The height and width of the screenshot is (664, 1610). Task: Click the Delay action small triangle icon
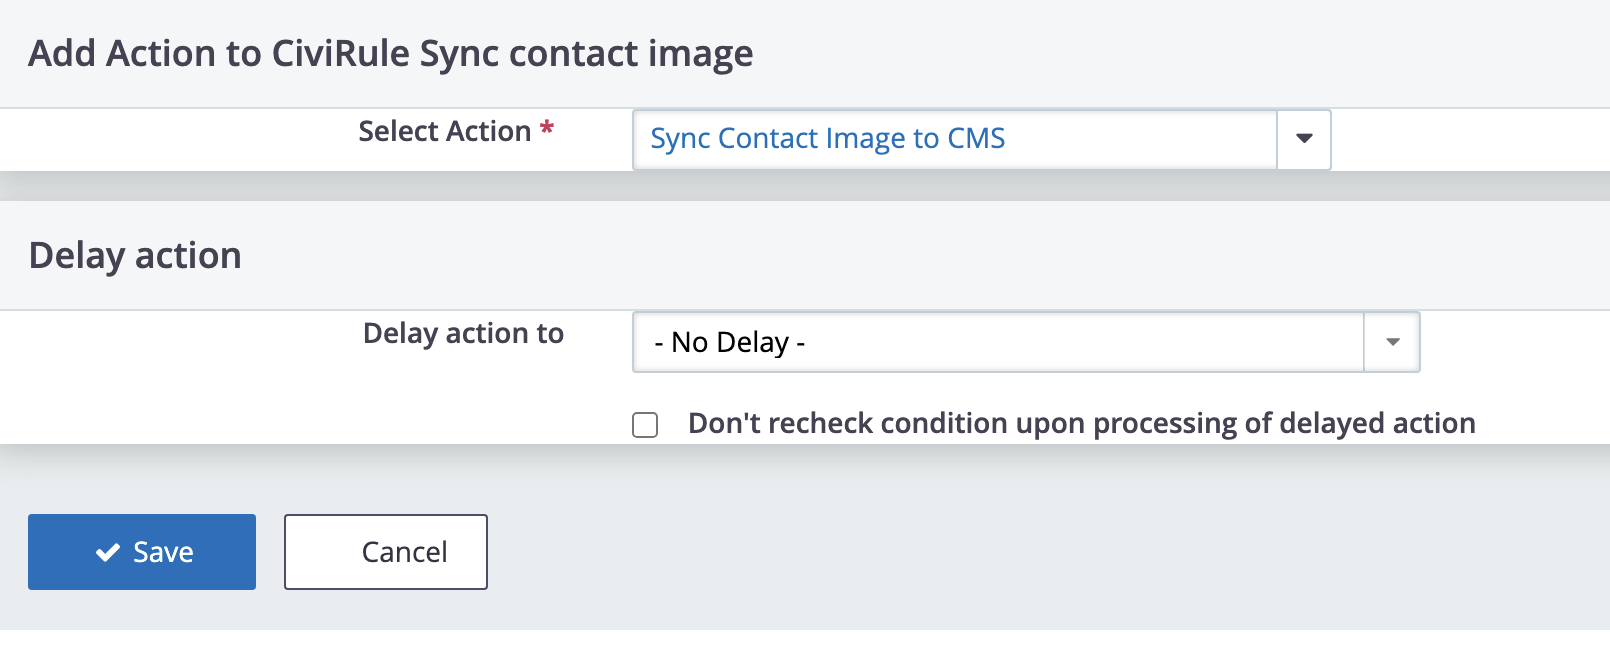(x=1392, y=342)
